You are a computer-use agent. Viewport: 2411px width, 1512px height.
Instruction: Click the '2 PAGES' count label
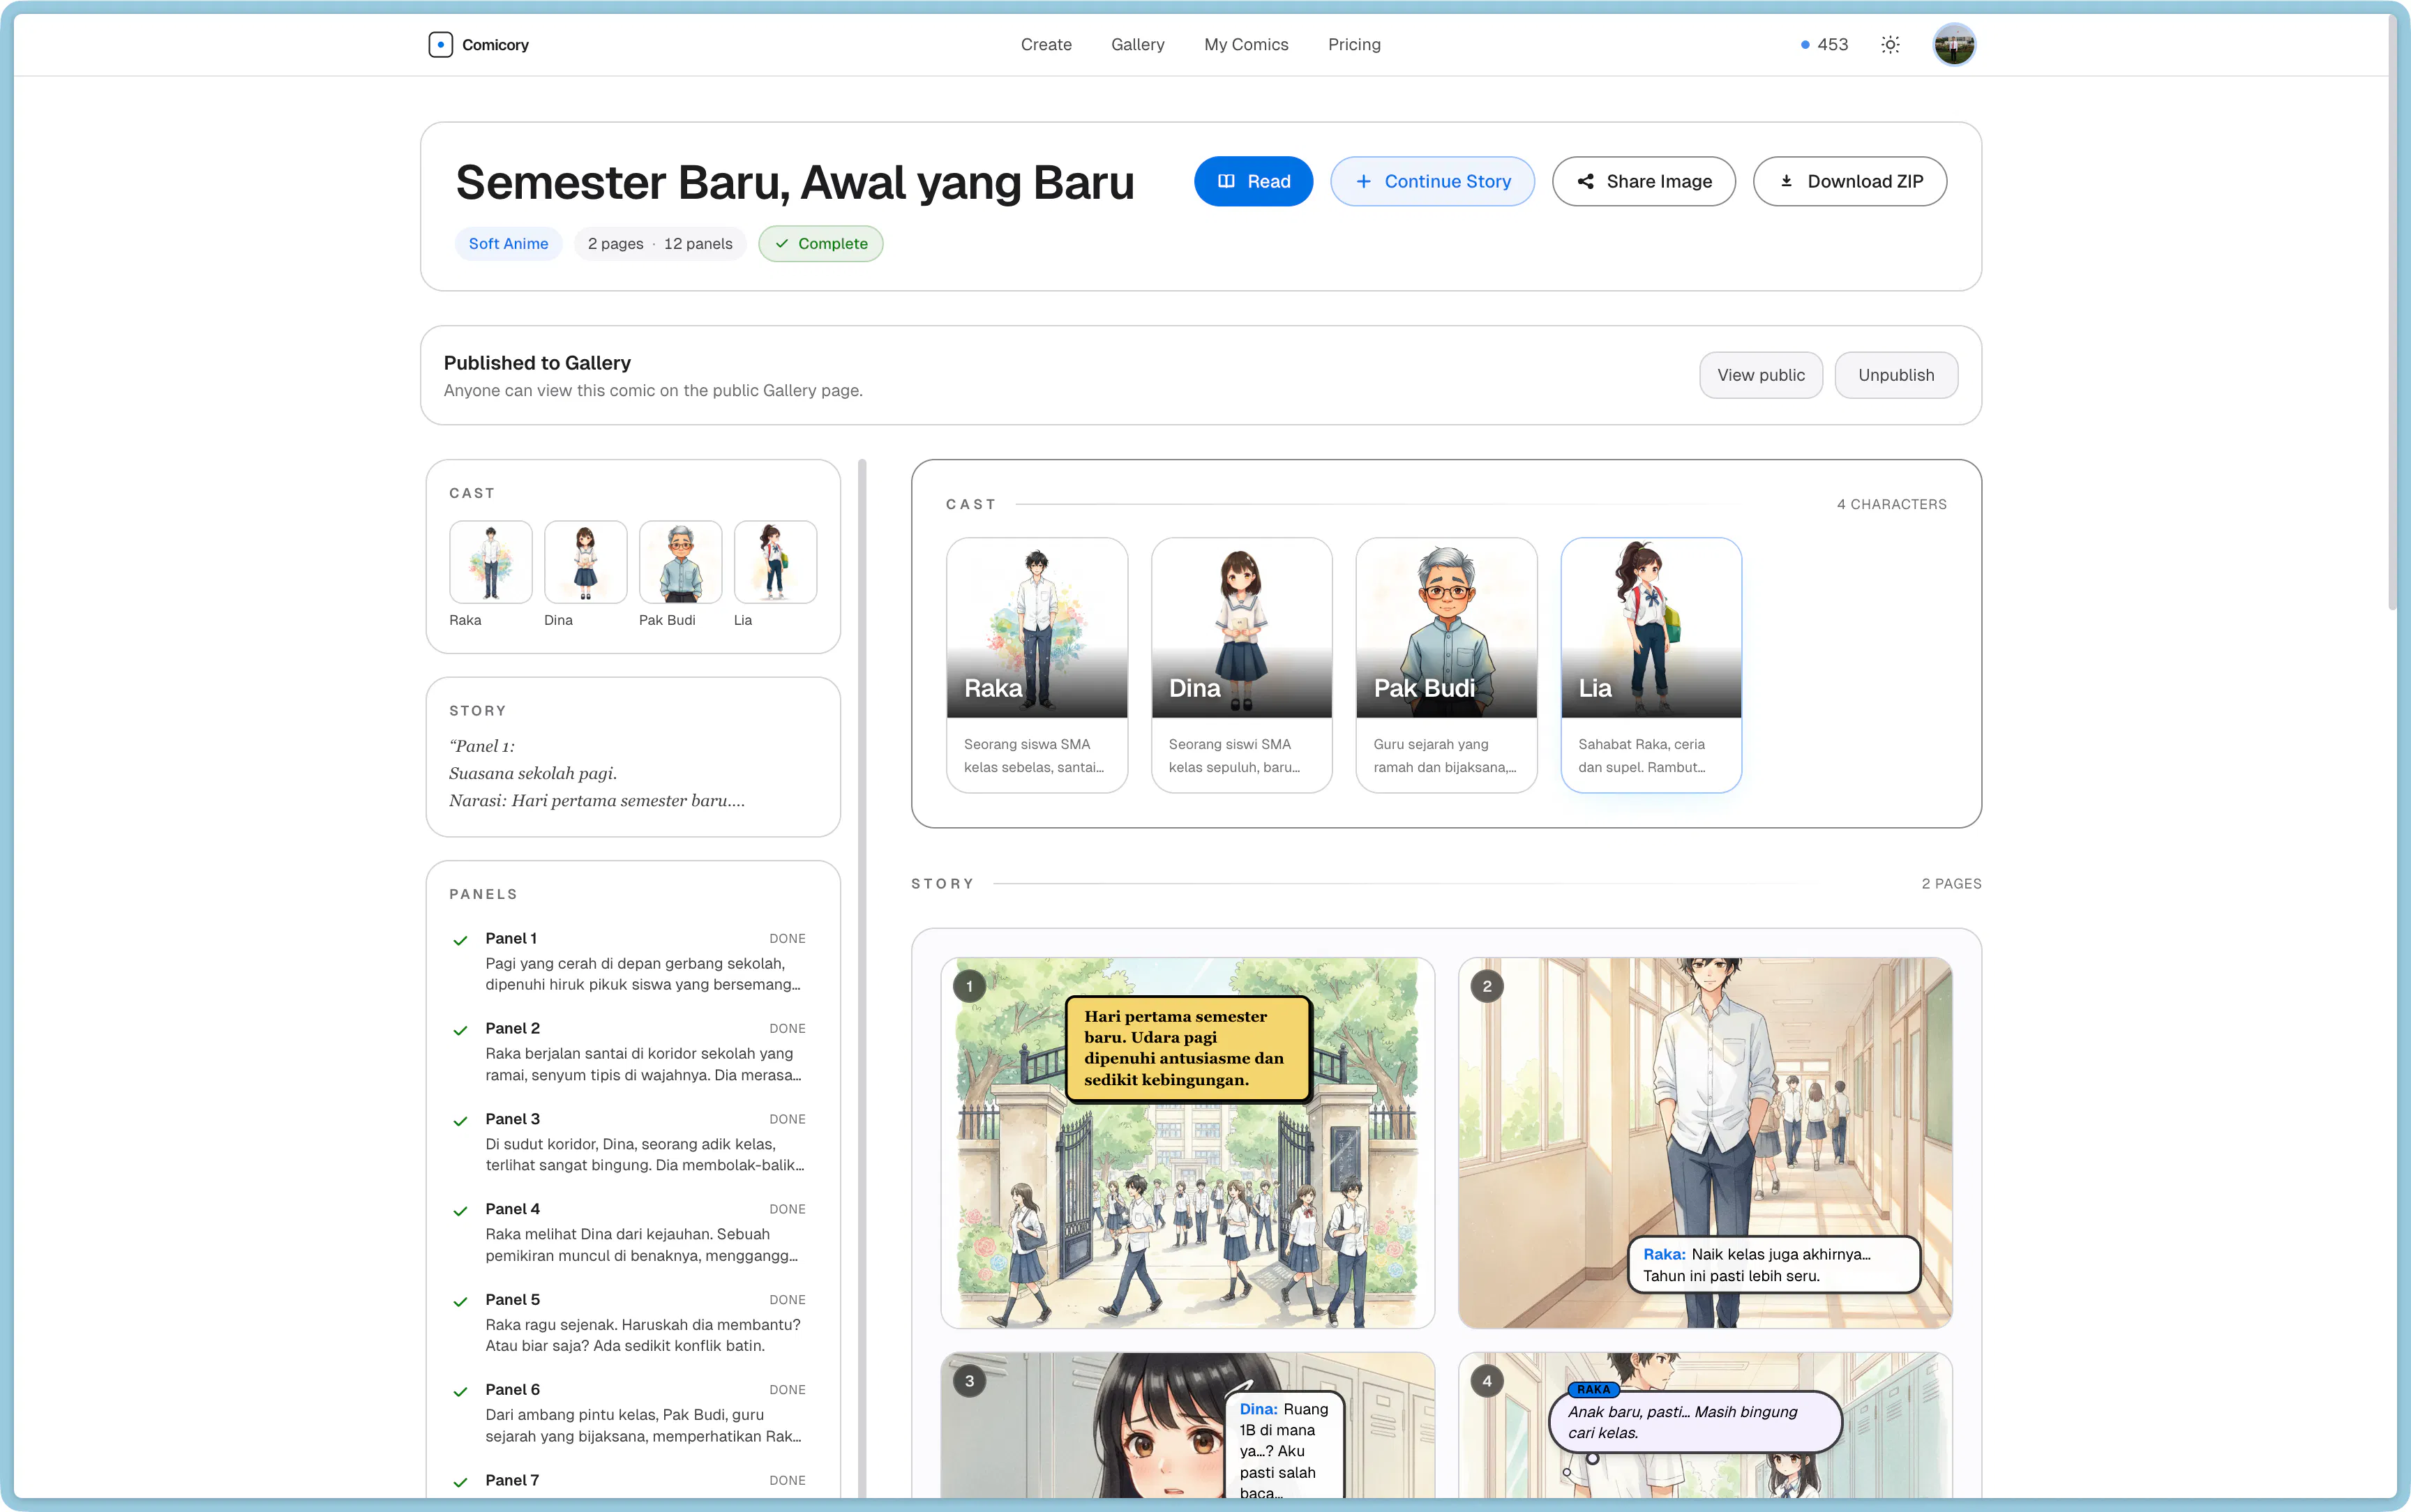pyautogui.click(x=1951, y=884)
